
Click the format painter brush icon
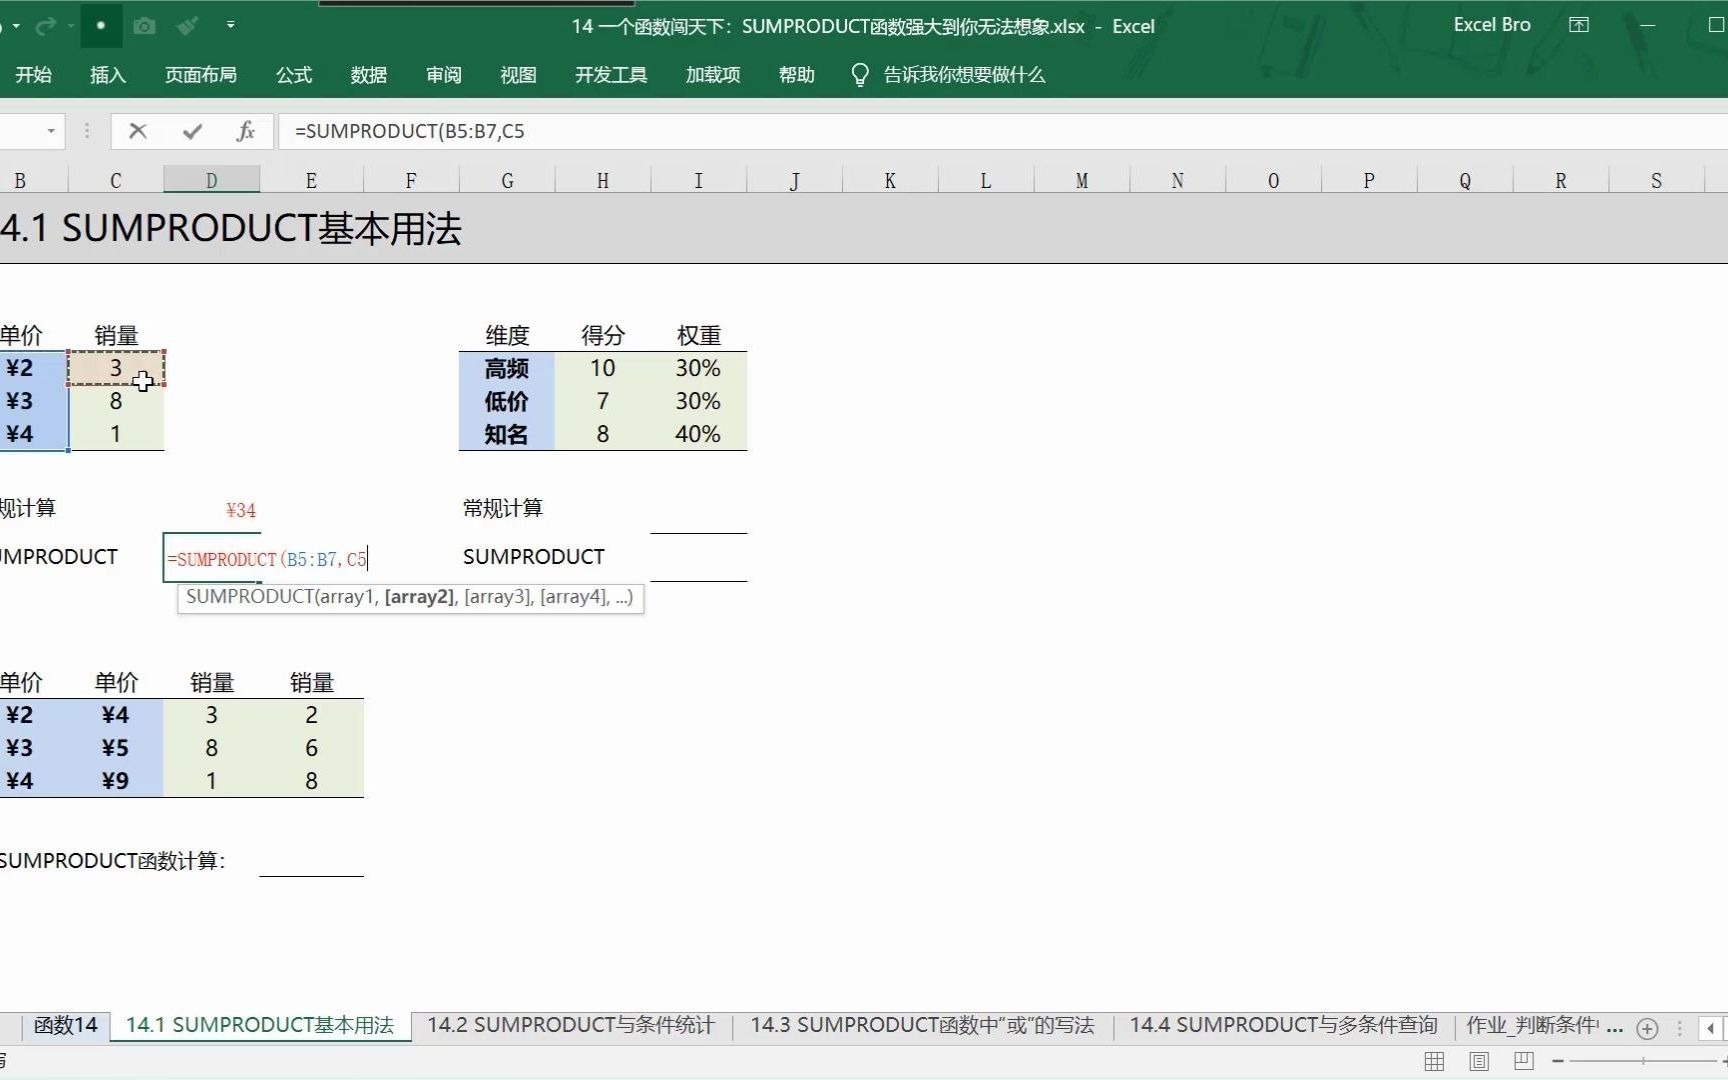[187, 26]
